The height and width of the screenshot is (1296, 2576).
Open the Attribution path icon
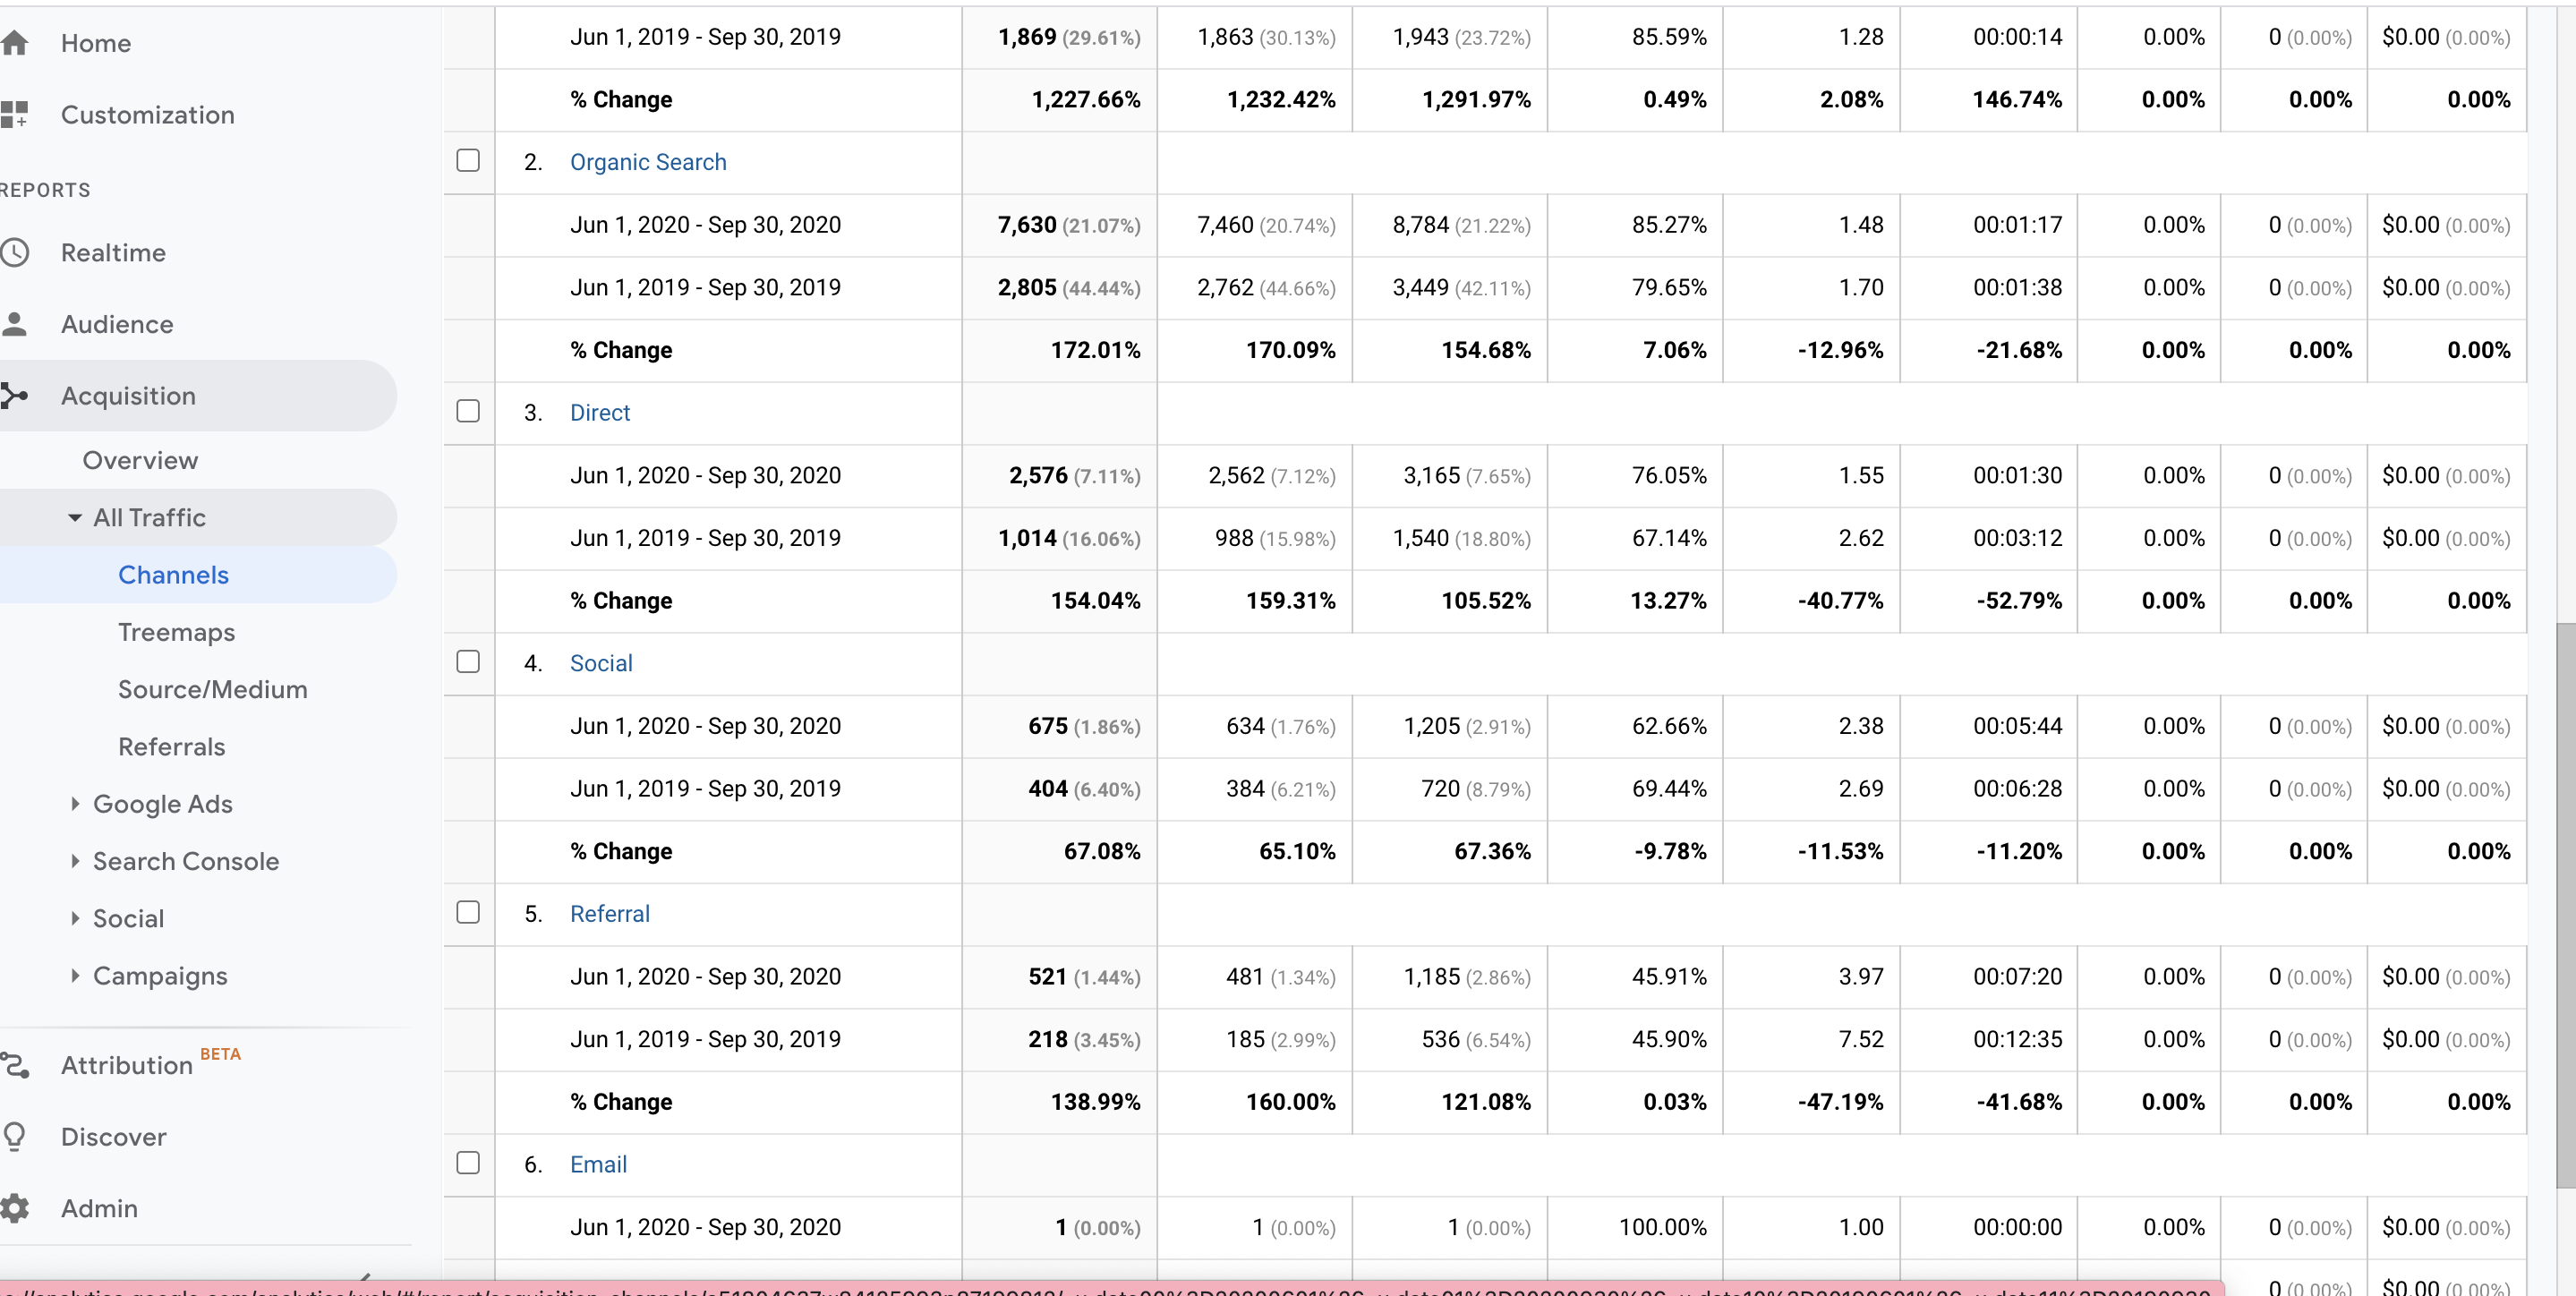tap(14, 1066)
